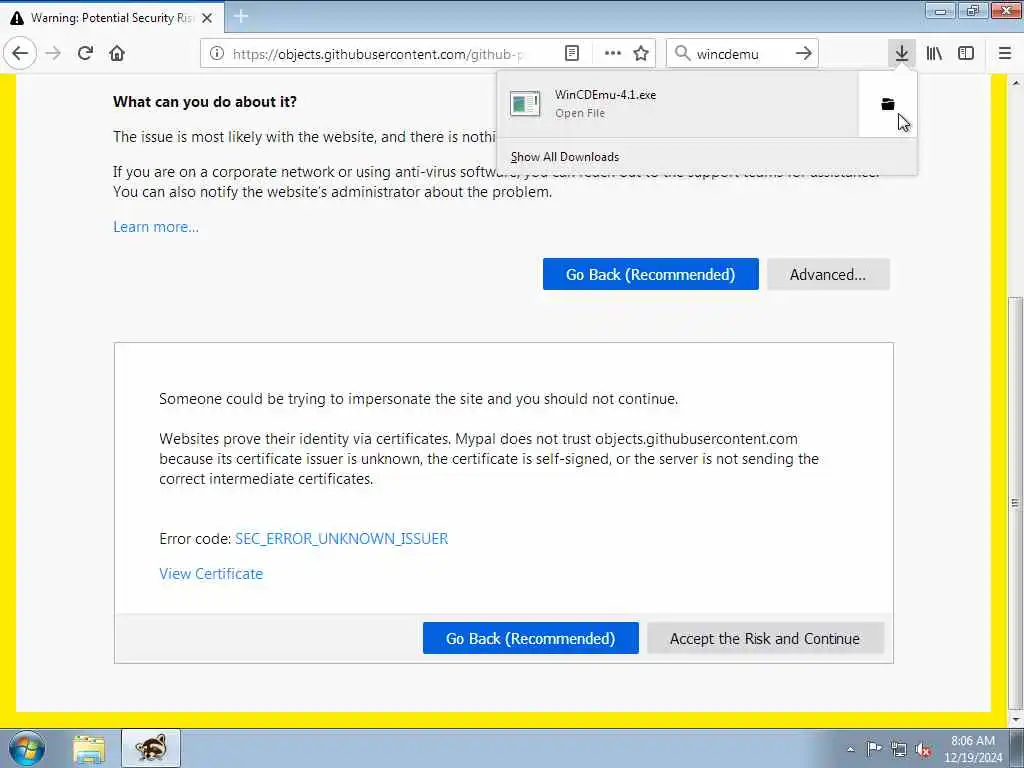The height and width of the screenshot is (768, 1024).
Task: Toggle the downloads panel arrow button
Action: [x=902, y=54]
